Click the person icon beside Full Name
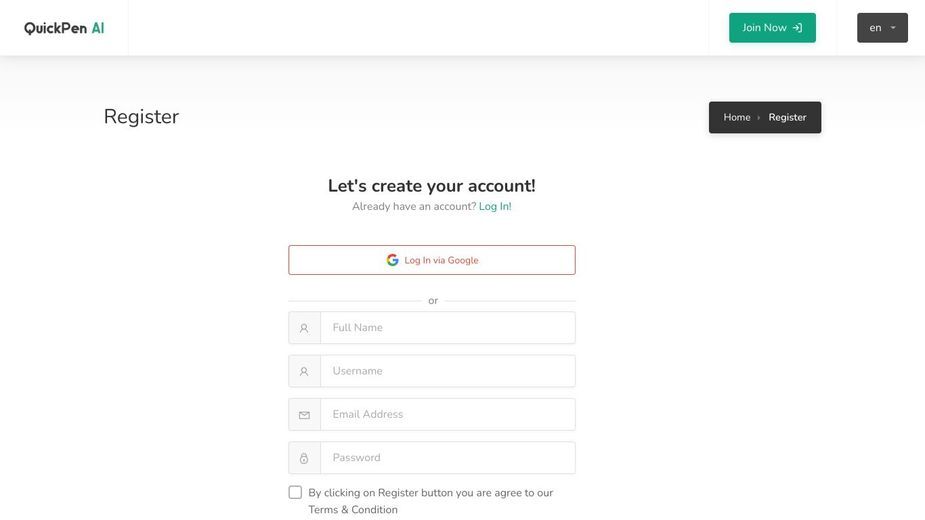The image size is (925, 520). tap(304, 328)
